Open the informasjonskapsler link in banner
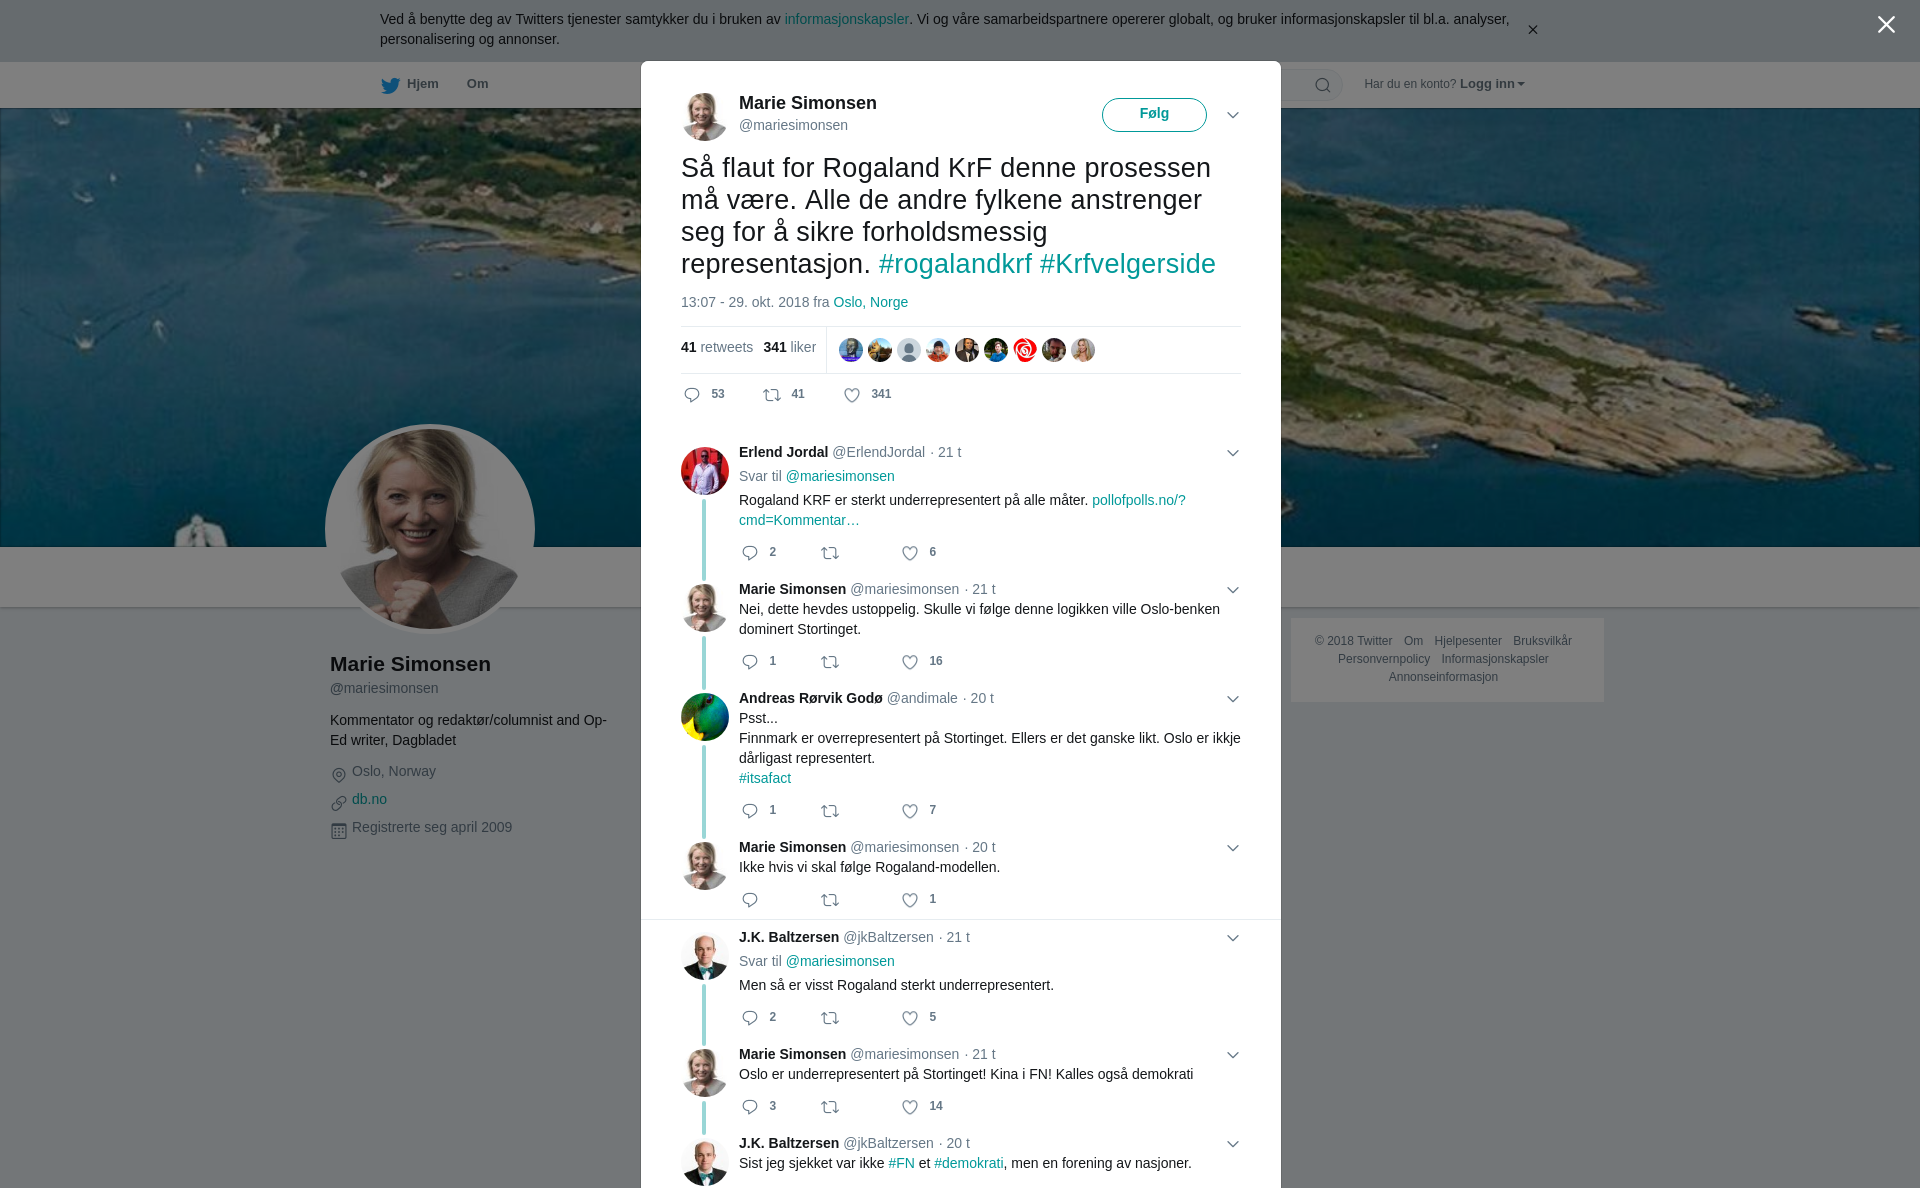Viewport: 1920px width, 1188px height. click(846, 19)
